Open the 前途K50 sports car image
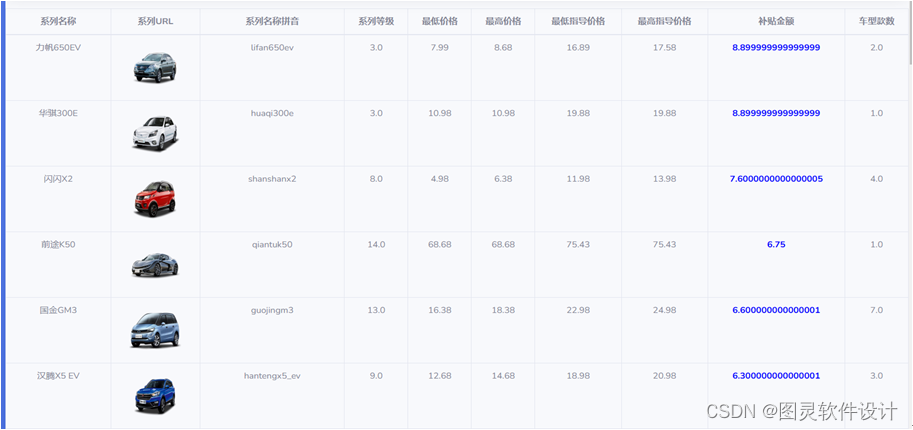This screenshot has width=913, height=430. [x=155, y=265]
